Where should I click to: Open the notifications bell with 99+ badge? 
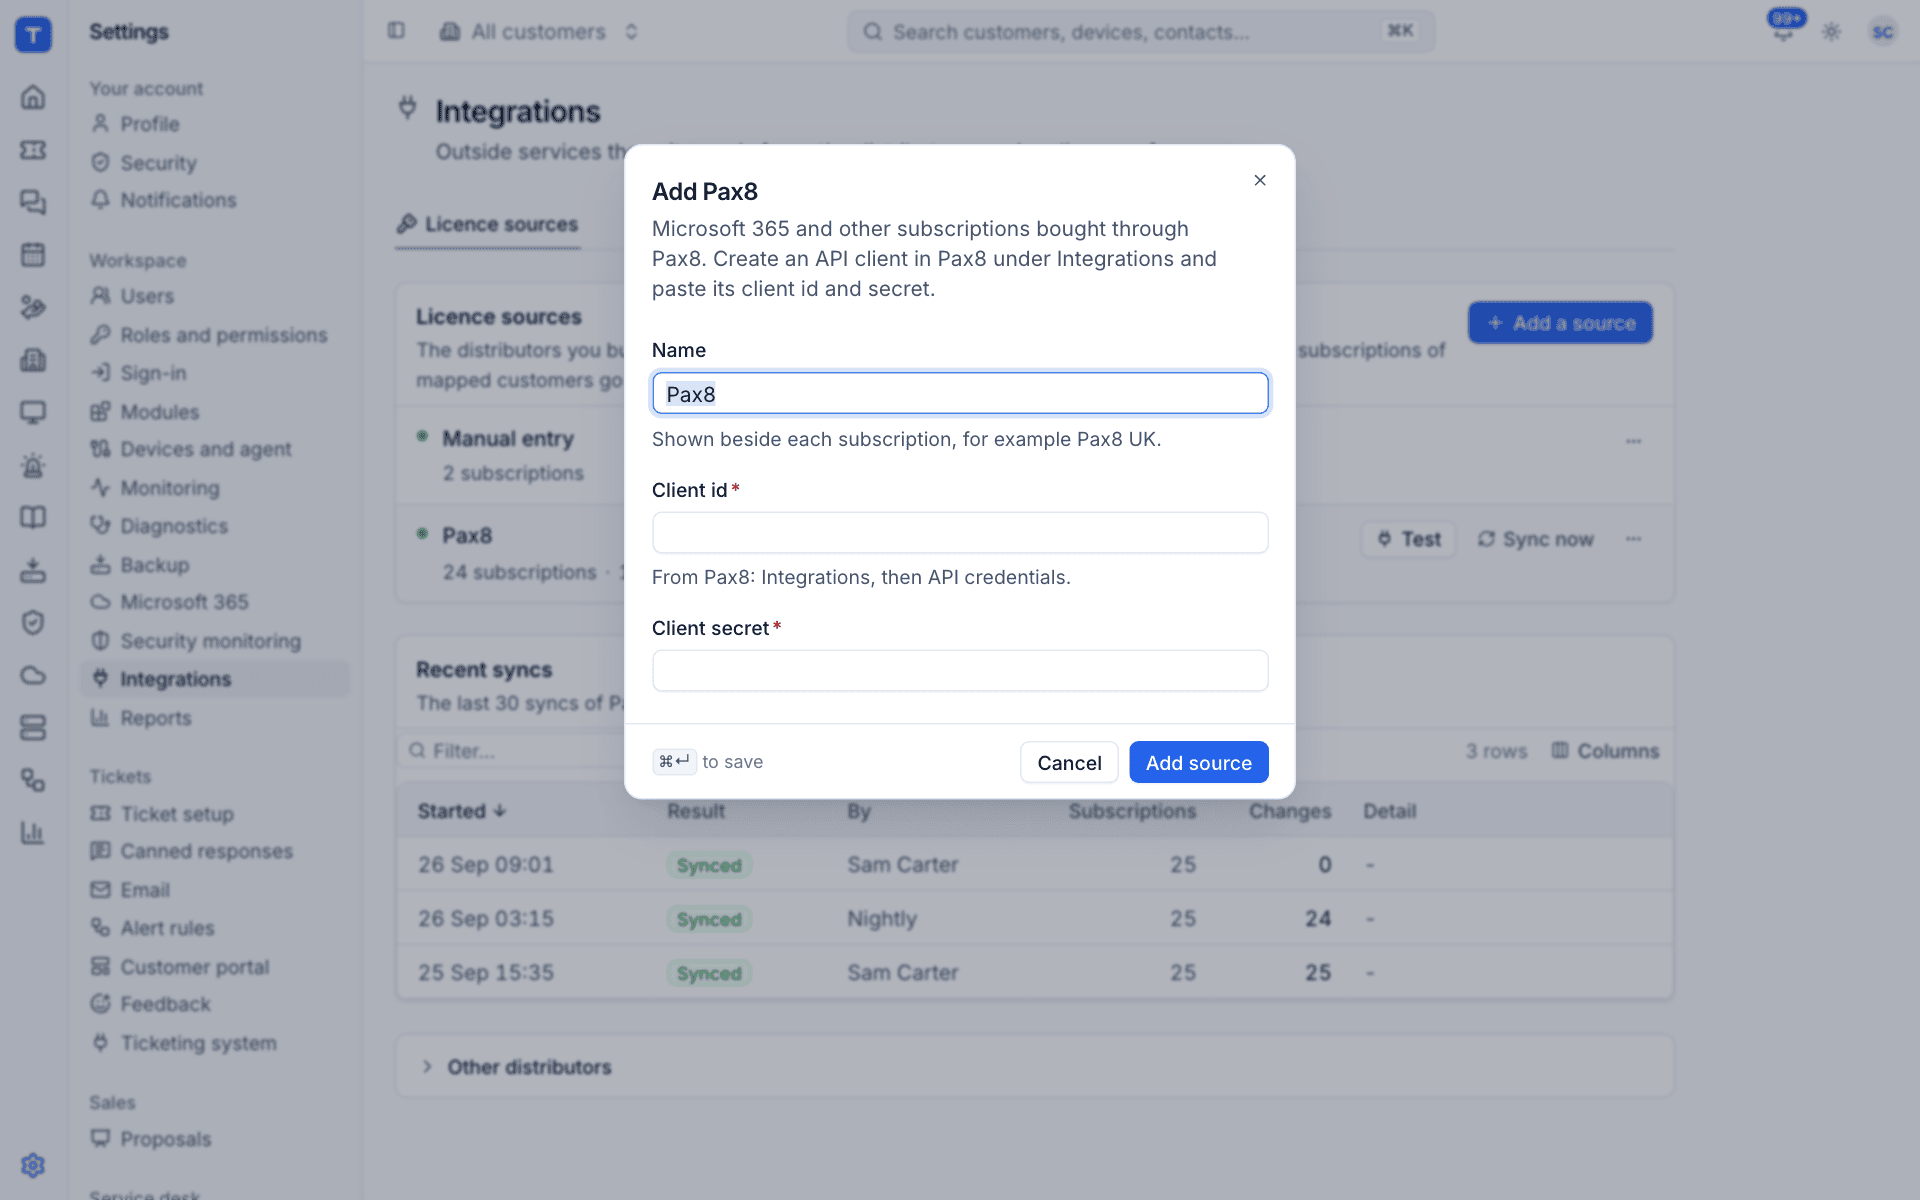pos(1784,27)
